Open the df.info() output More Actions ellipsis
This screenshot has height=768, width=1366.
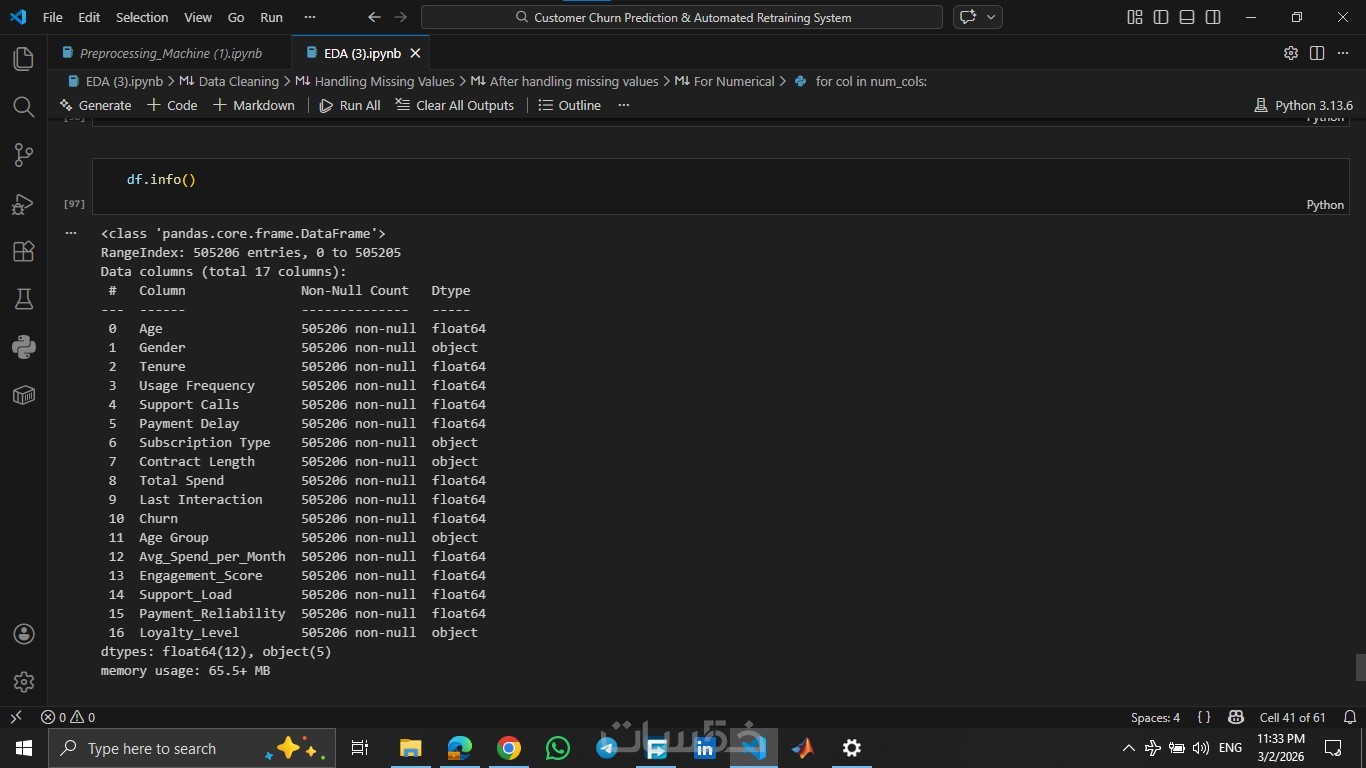pos(71,233)
